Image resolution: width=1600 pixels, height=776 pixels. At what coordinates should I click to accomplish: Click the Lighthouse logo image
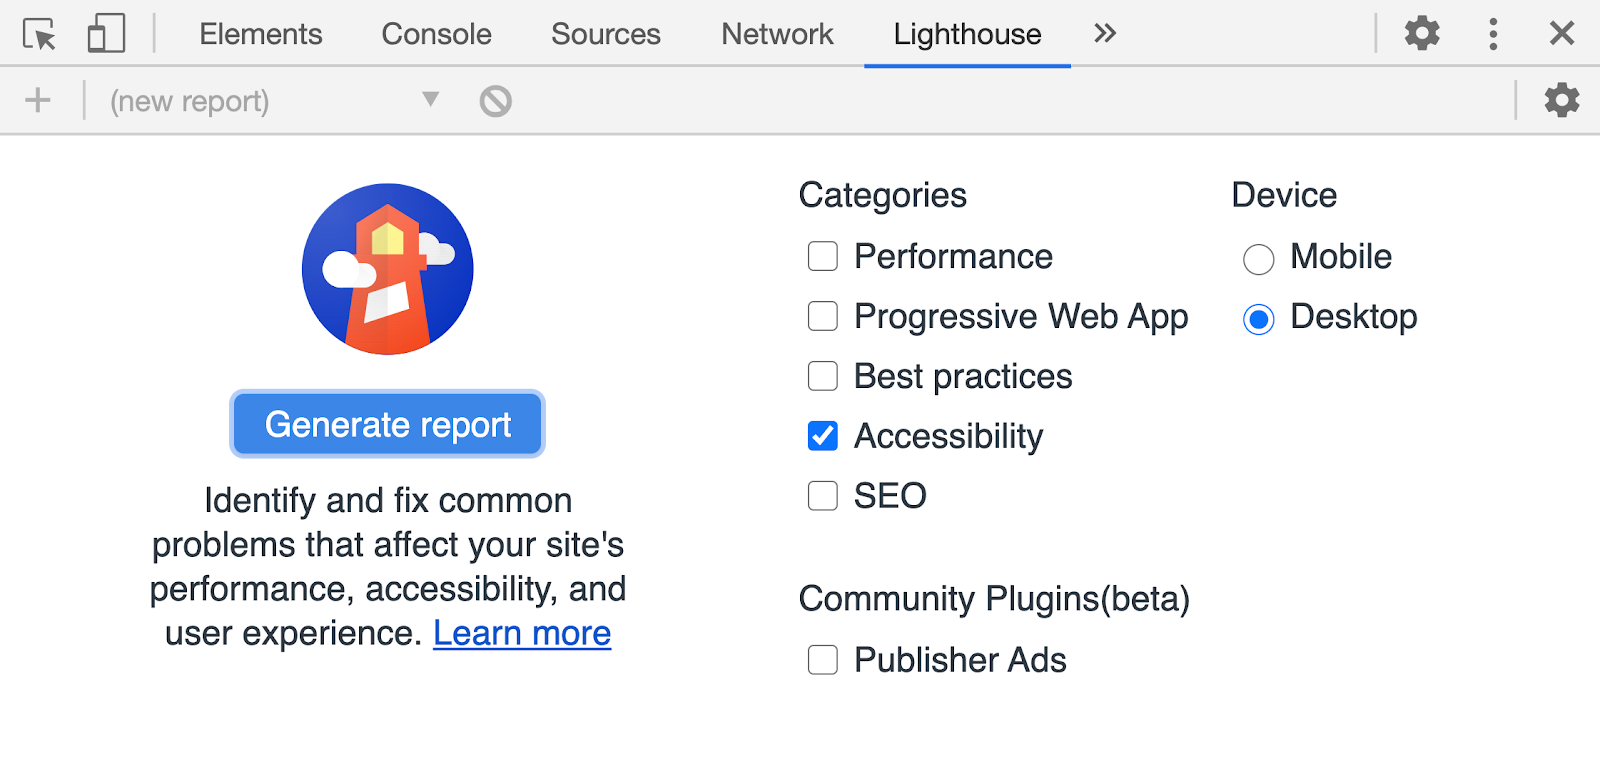click(x=387, y=268)
